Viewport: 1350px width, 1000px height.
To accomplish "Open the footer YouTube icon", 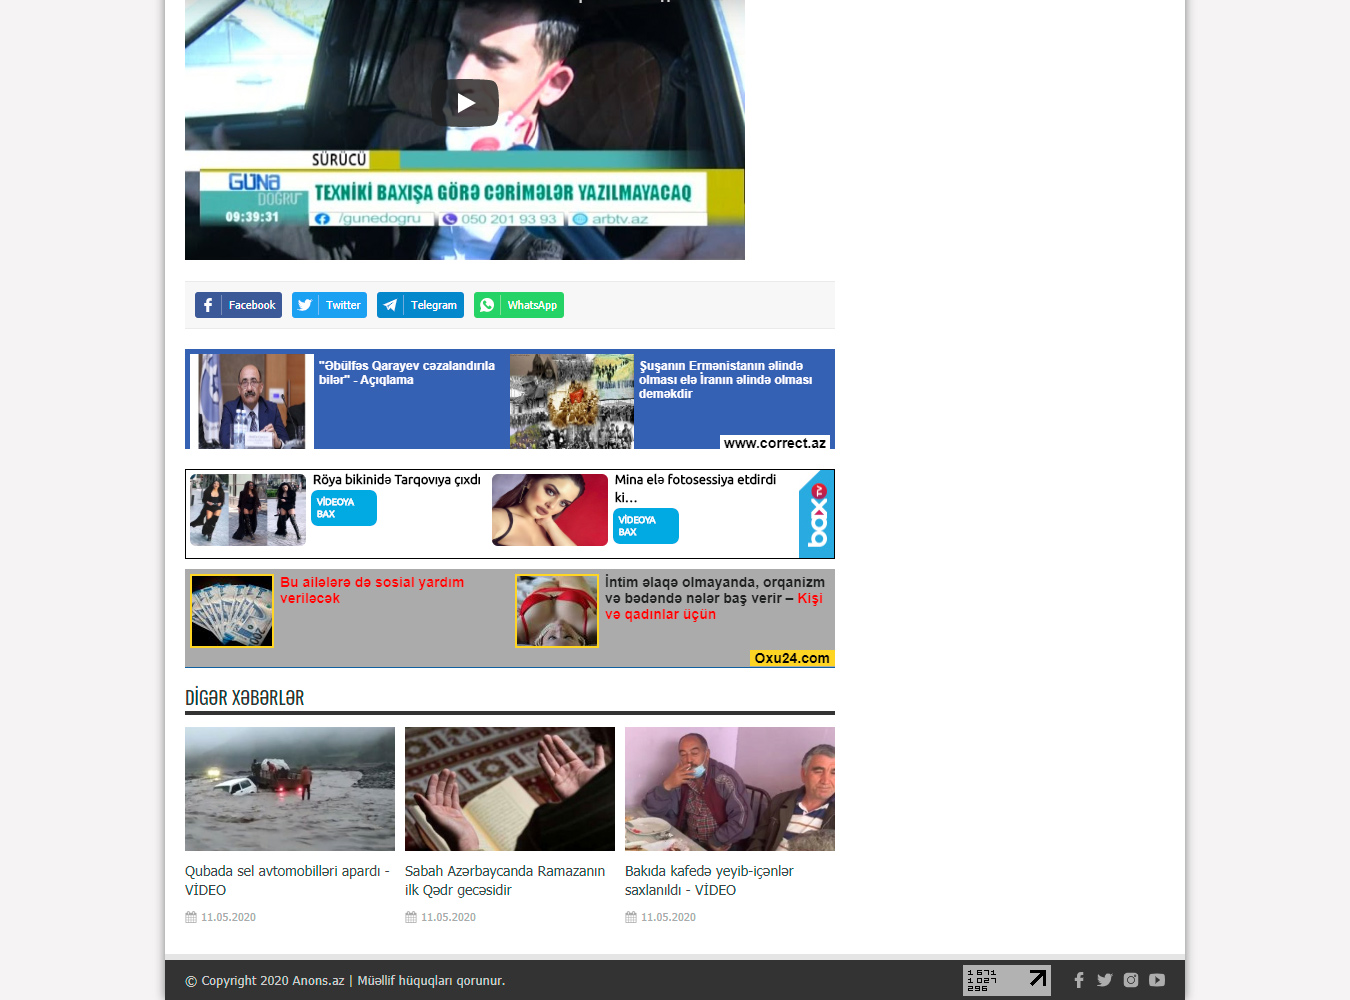I will pos(1157,980).
